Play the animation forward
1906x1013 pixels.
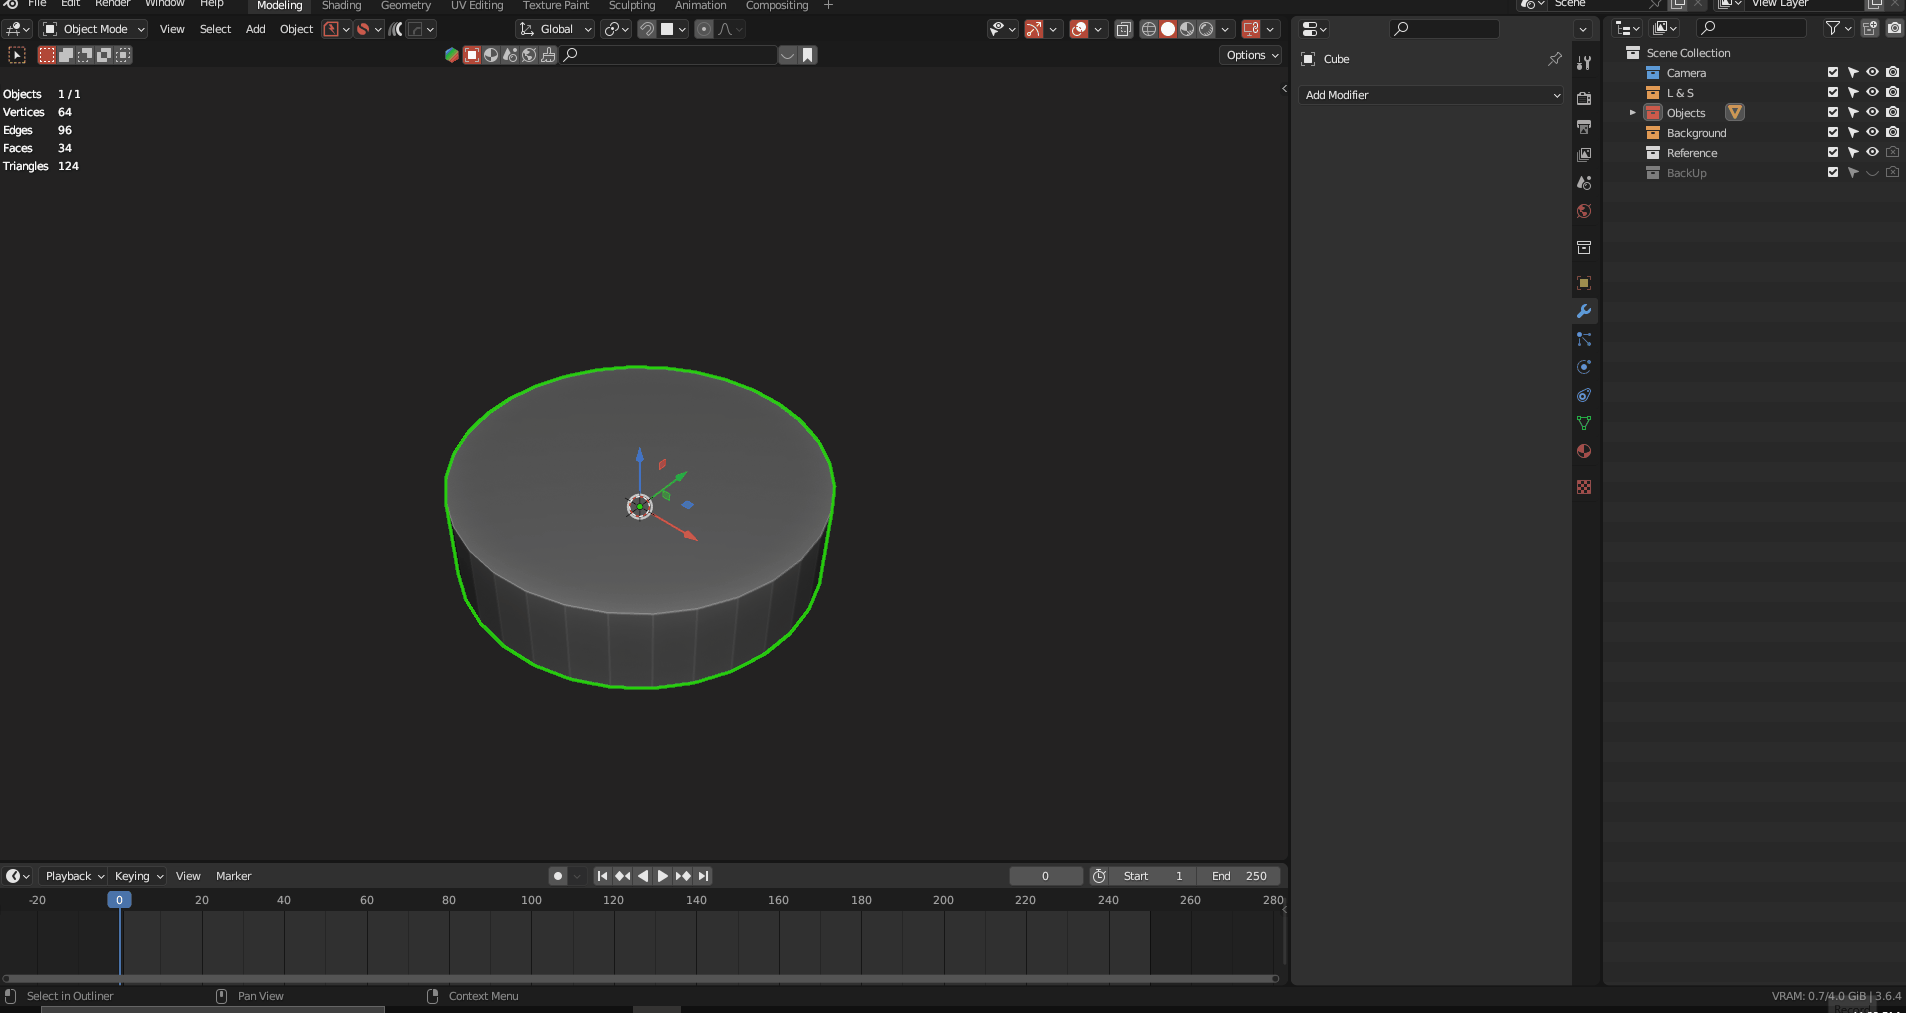pyautogui.click(x=663, y=876)
